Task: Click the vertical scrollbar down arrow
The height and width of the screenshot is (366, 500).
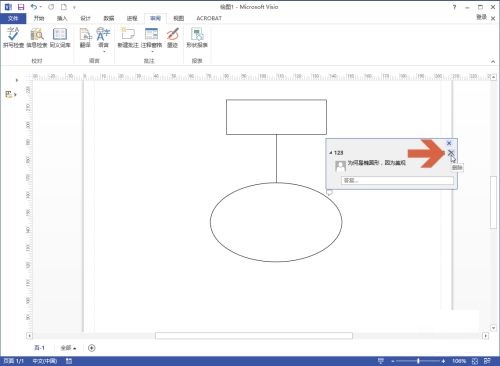Action: [x=493, y=328]
